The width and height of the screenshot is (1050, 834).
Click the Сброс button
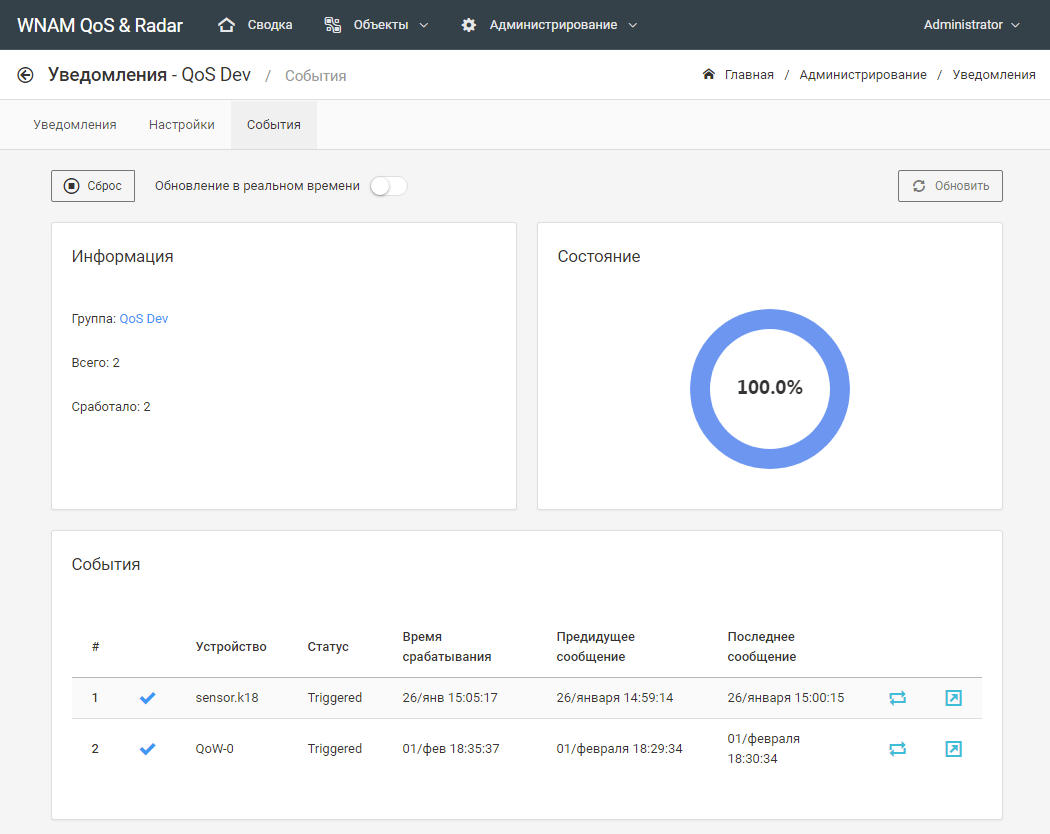(93, 186)
